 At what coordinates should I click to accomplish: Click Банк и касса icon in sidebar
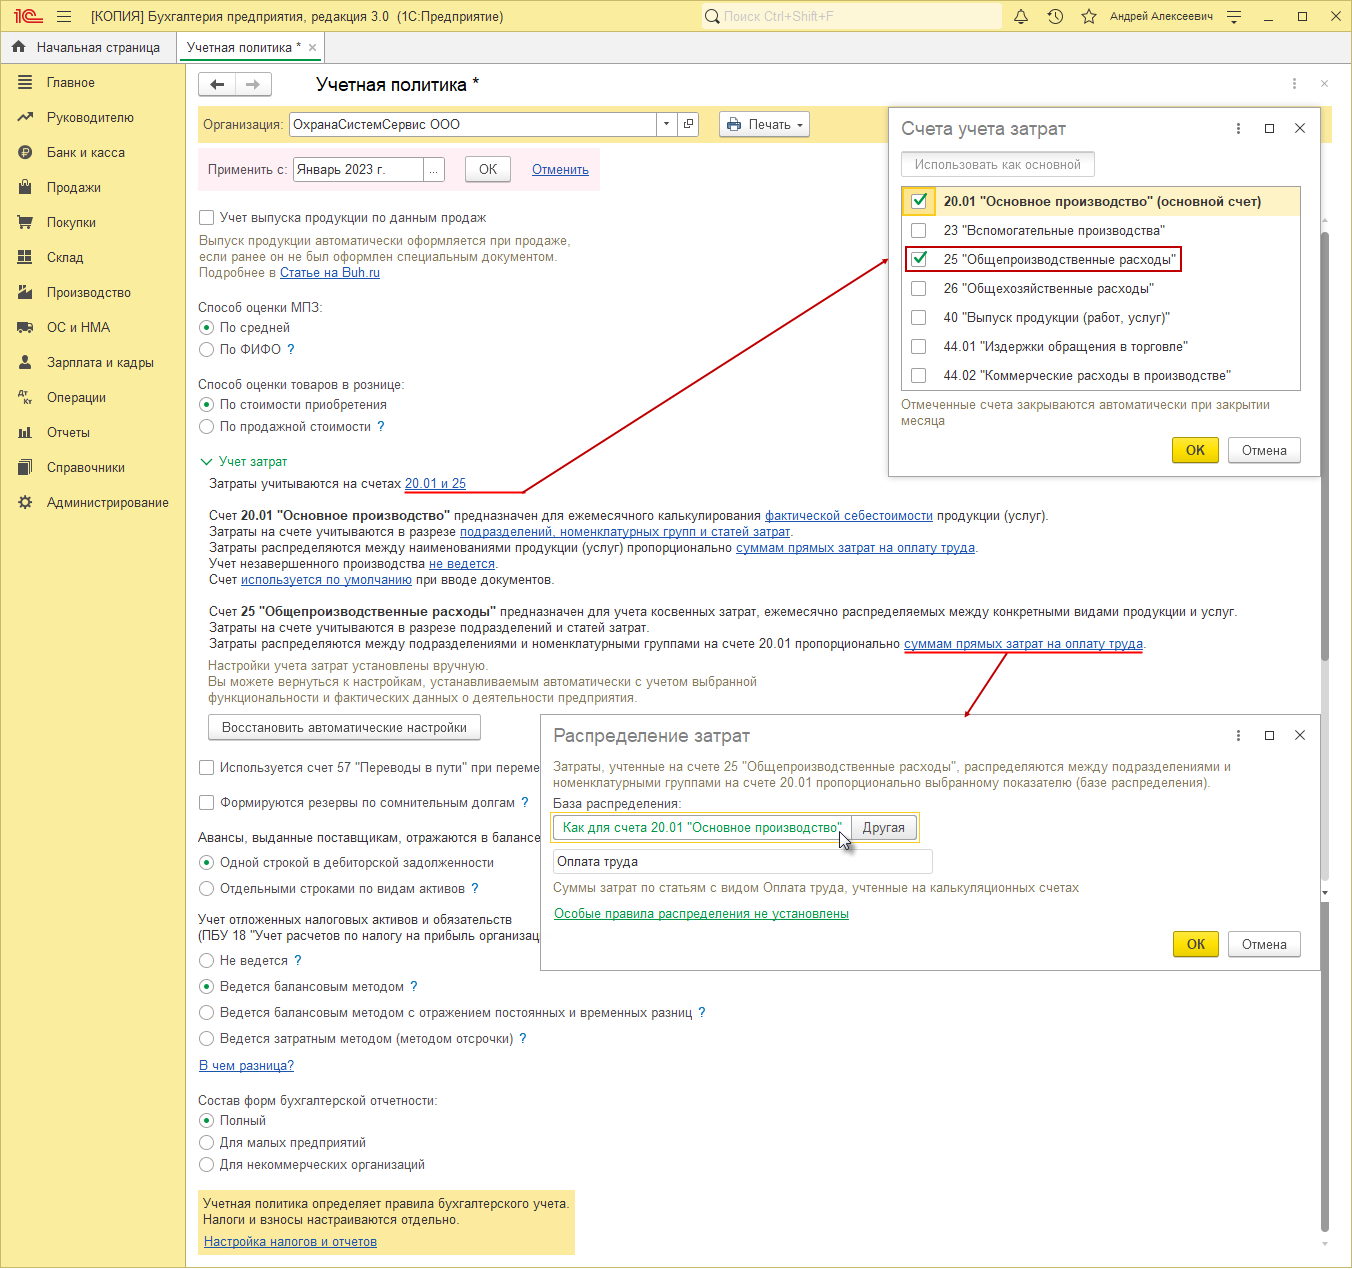click(25, 153)
